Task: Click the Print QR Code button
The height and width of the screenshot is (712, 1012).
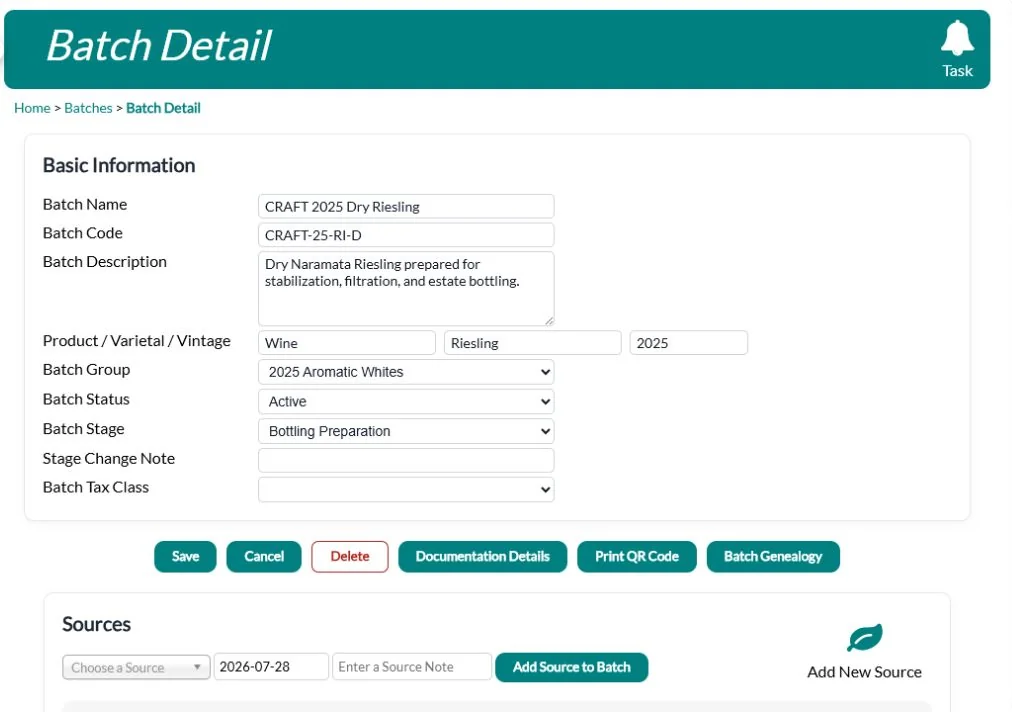Action: pos(637,556)
